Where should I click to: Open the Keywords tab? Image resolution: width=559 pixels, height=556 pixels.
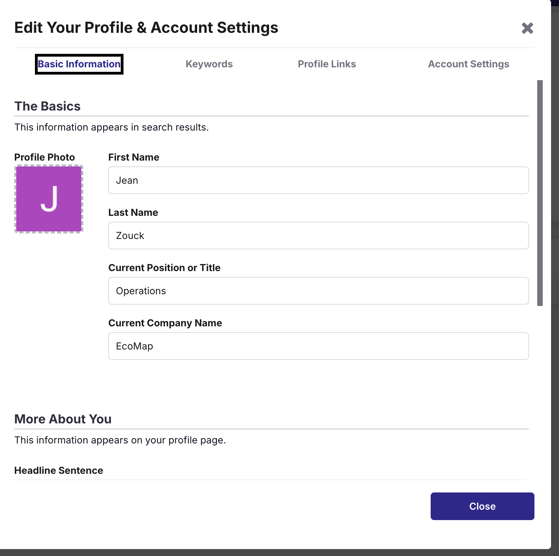point(209,64)
